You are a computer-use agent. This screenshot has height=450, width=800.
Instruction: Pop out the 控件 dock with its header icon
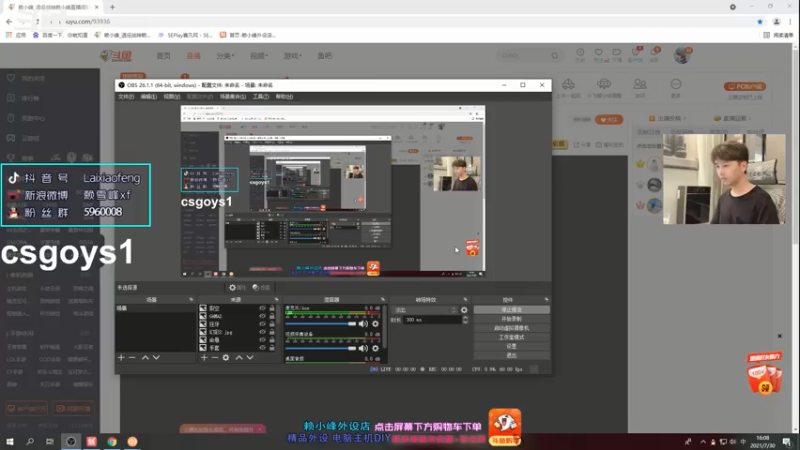(x=546, y=299)
